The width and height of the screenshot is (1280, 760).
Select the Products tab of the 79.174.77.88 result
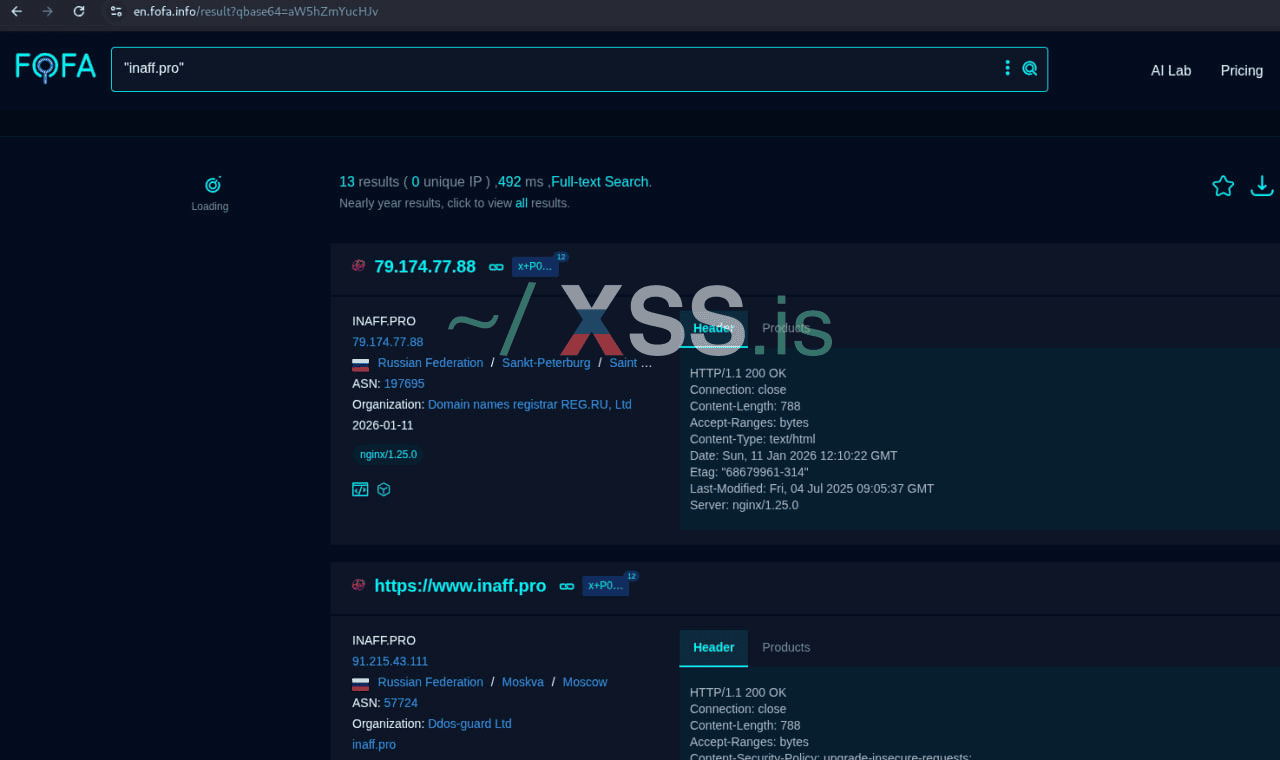[x=786, y=328]
